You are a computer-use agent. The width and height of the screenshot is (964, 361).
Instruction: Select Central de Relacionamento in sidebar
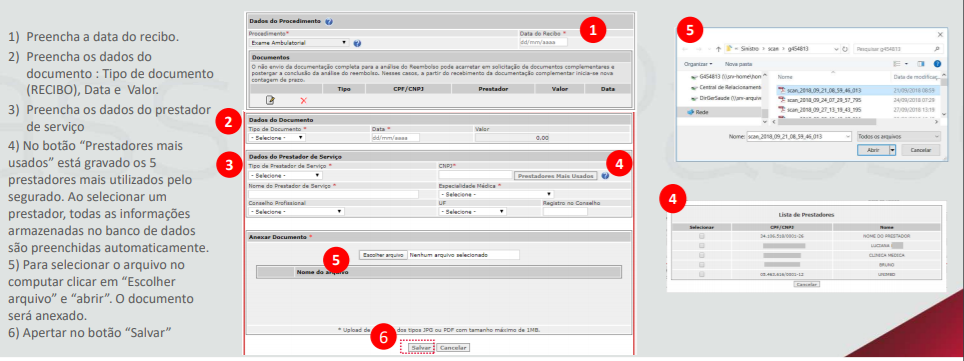[x=730, y=87]
